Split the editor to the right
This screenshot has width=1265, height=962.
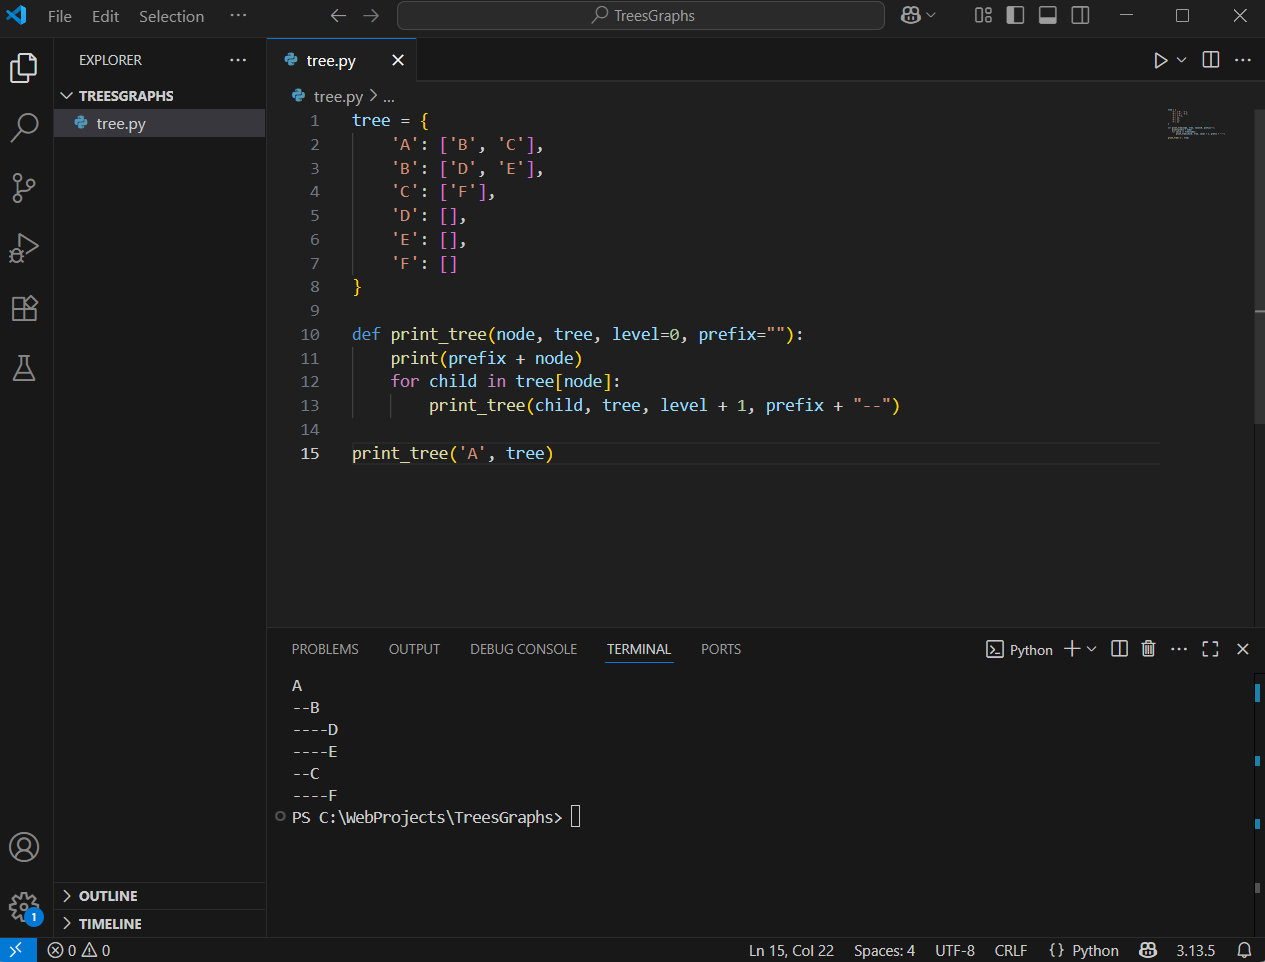[1210, 60]
